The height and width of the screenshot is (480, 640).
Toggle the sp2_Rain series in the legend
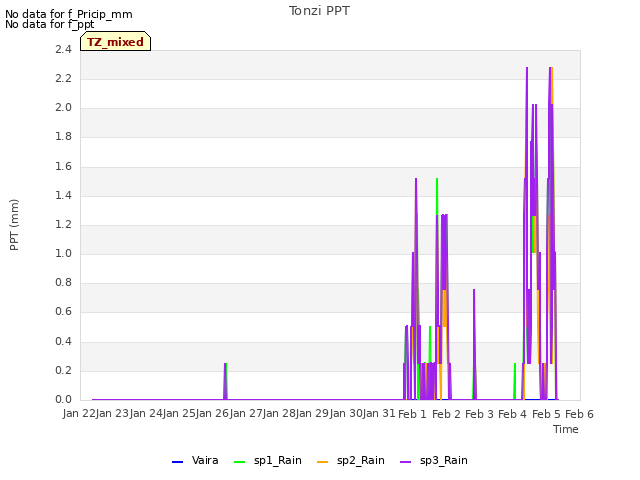(351, 460)
